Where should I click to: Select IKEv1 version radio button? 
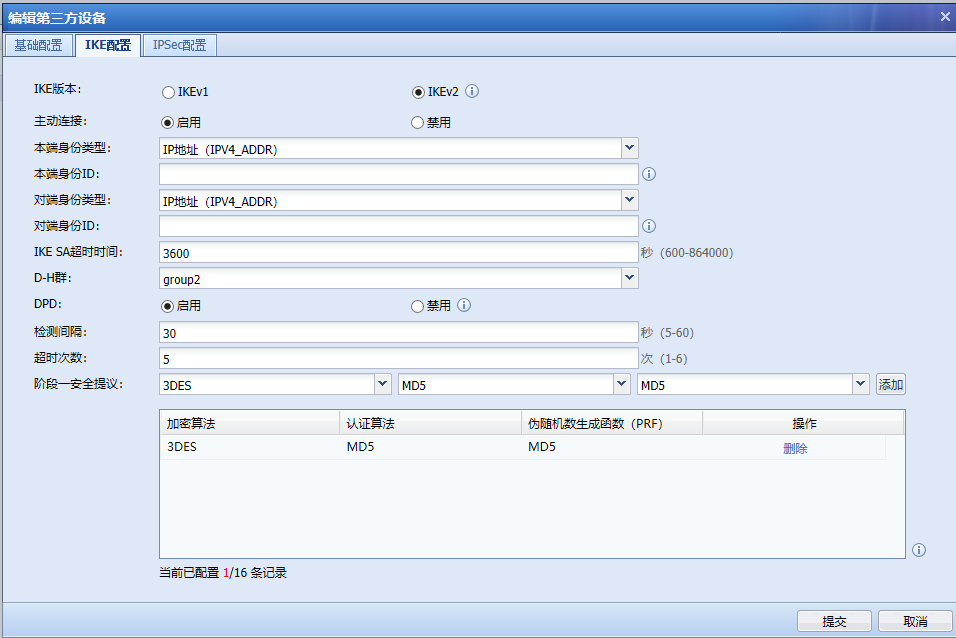tap(168, 92)
